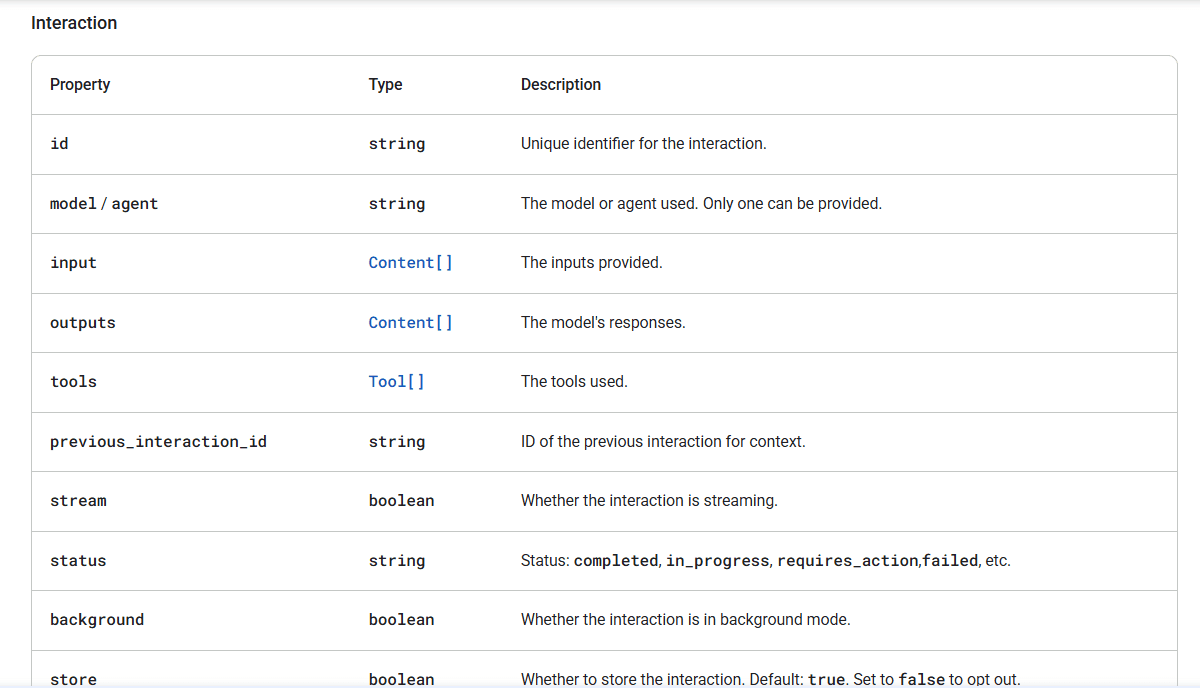
Task: Click the Description column header
Action: pyautogui.click(x=561, y=84)
